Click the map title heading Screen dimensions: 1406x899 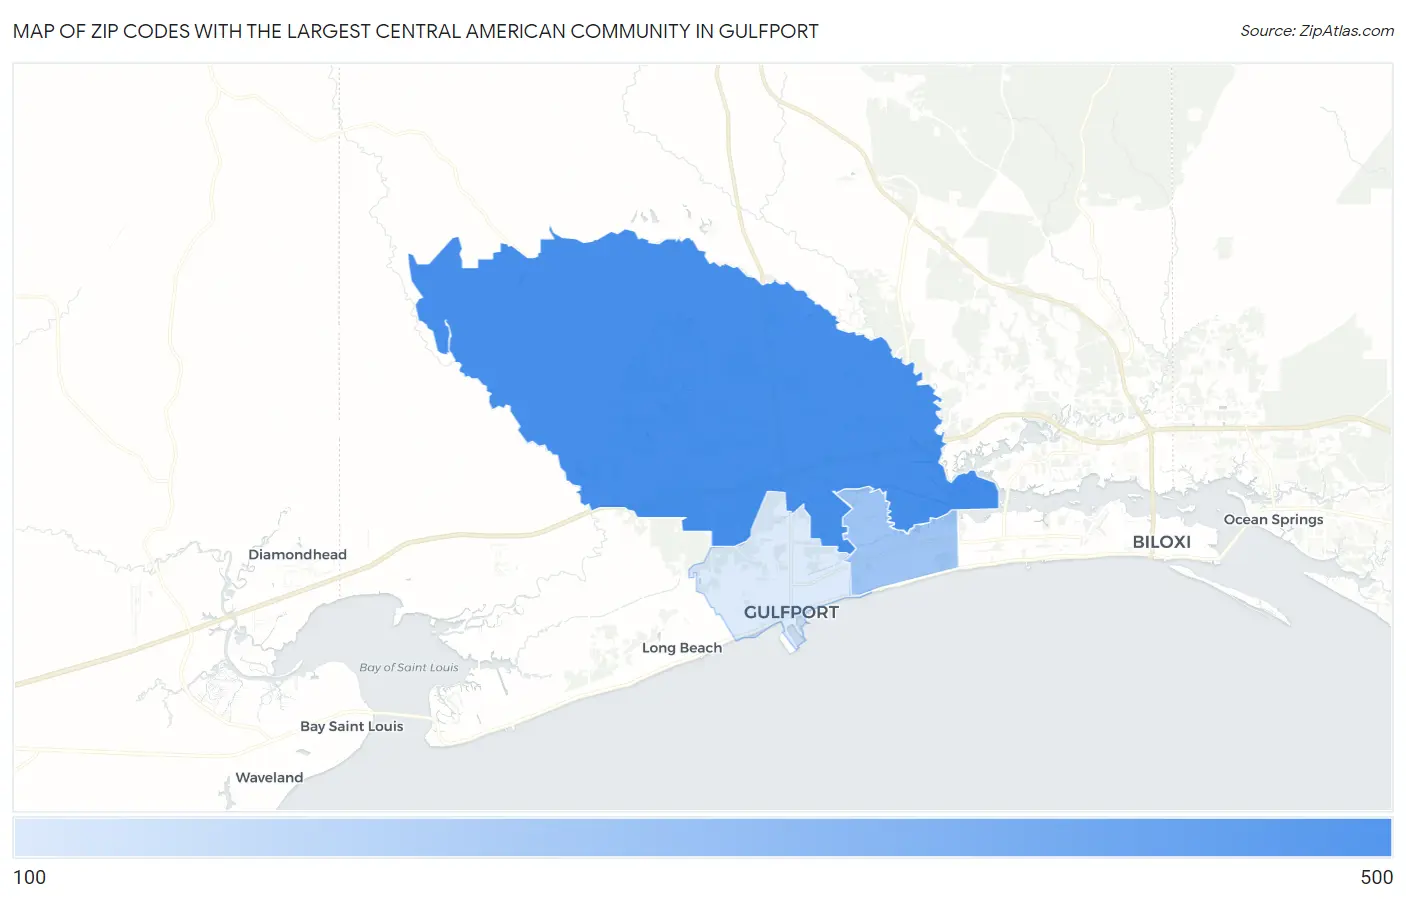point(416,31)
